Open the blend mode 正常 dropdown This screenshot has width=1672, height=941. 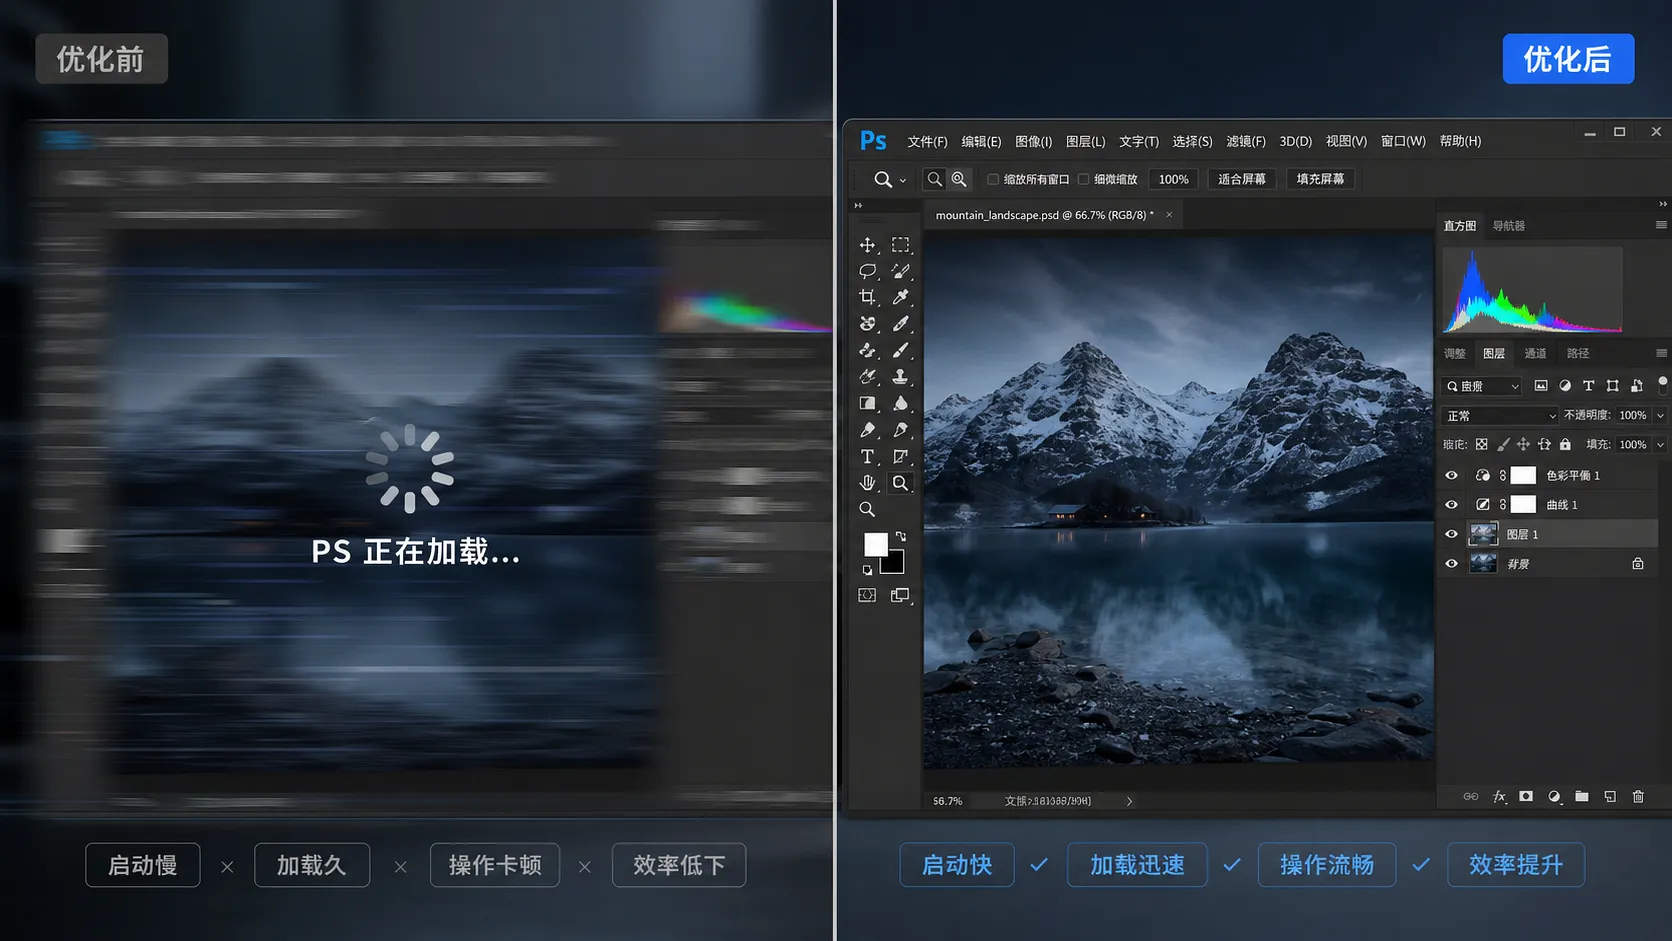click(1500, 415)
